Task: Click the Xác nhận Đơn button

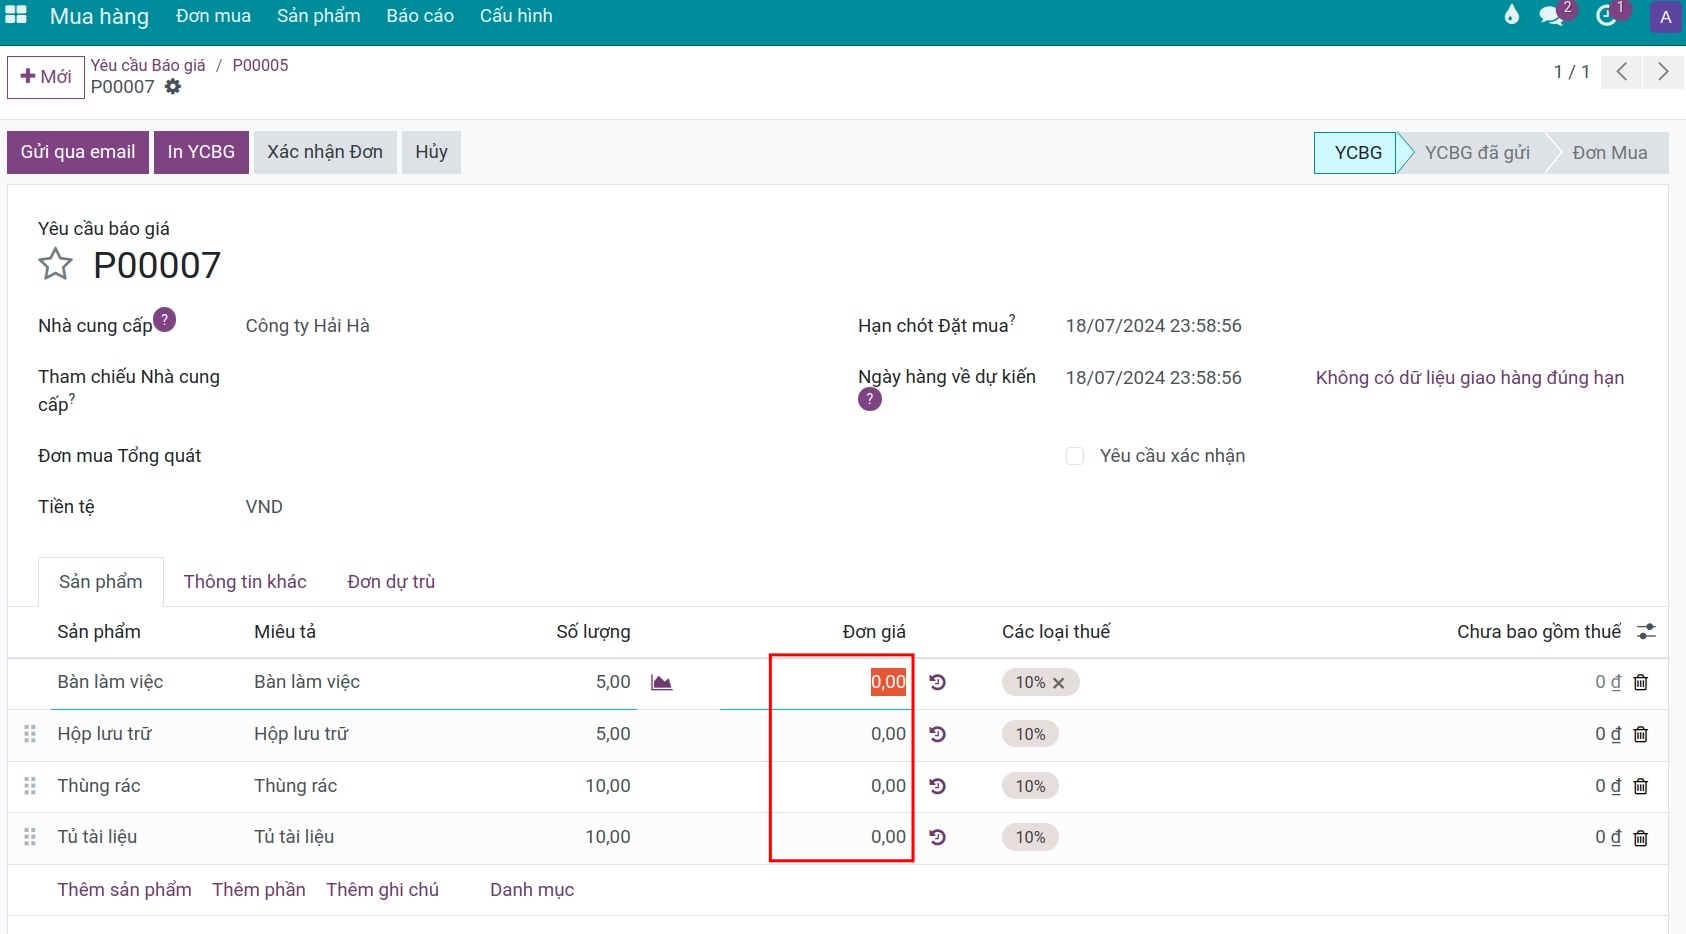Action: coord(325,152)
